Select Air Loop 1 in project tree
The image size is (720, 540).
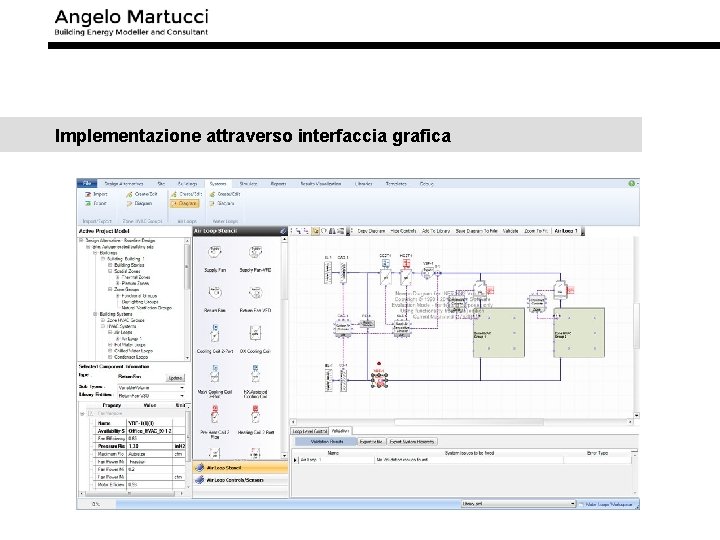[130, 338]
